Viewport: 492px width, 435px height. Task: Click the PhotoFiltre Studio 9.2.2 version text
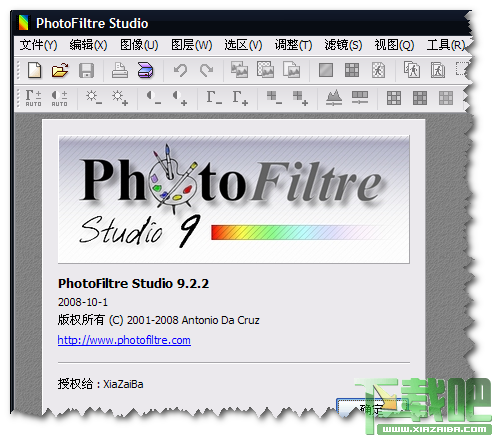[x=133, y=284]
